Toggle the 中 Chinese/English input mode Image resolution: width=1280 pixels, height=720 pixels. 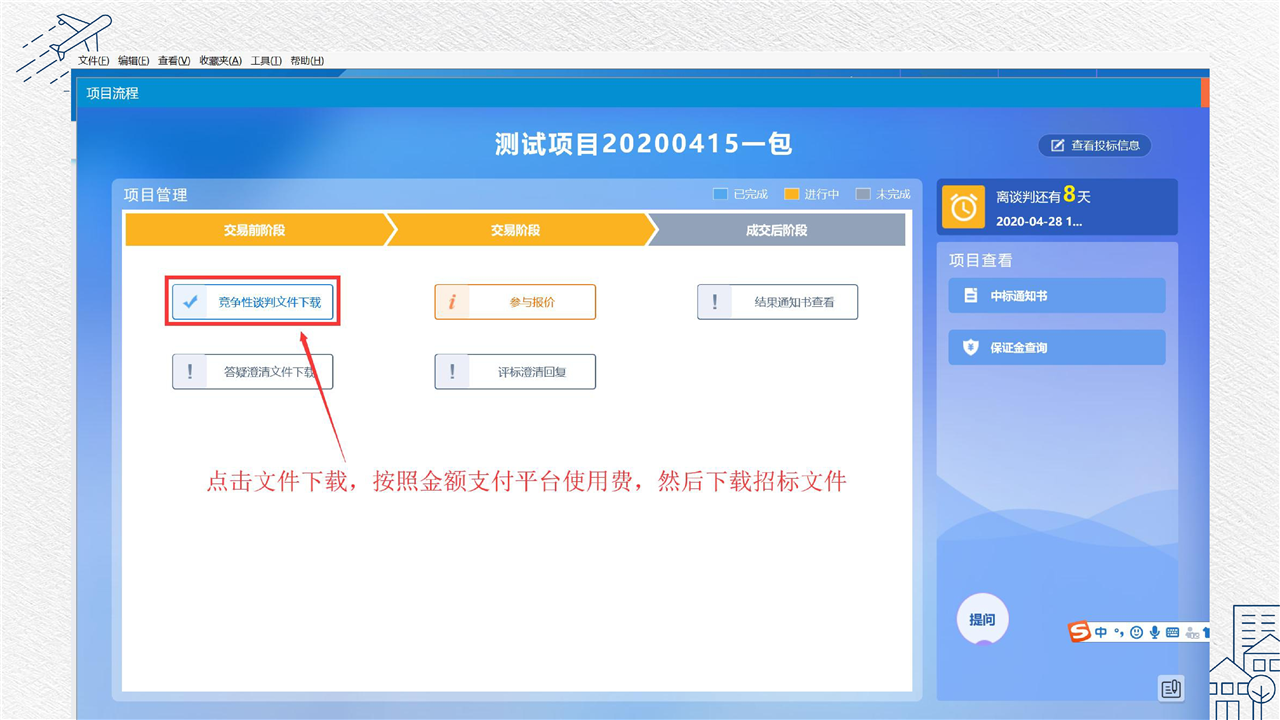pos(1101,632)
